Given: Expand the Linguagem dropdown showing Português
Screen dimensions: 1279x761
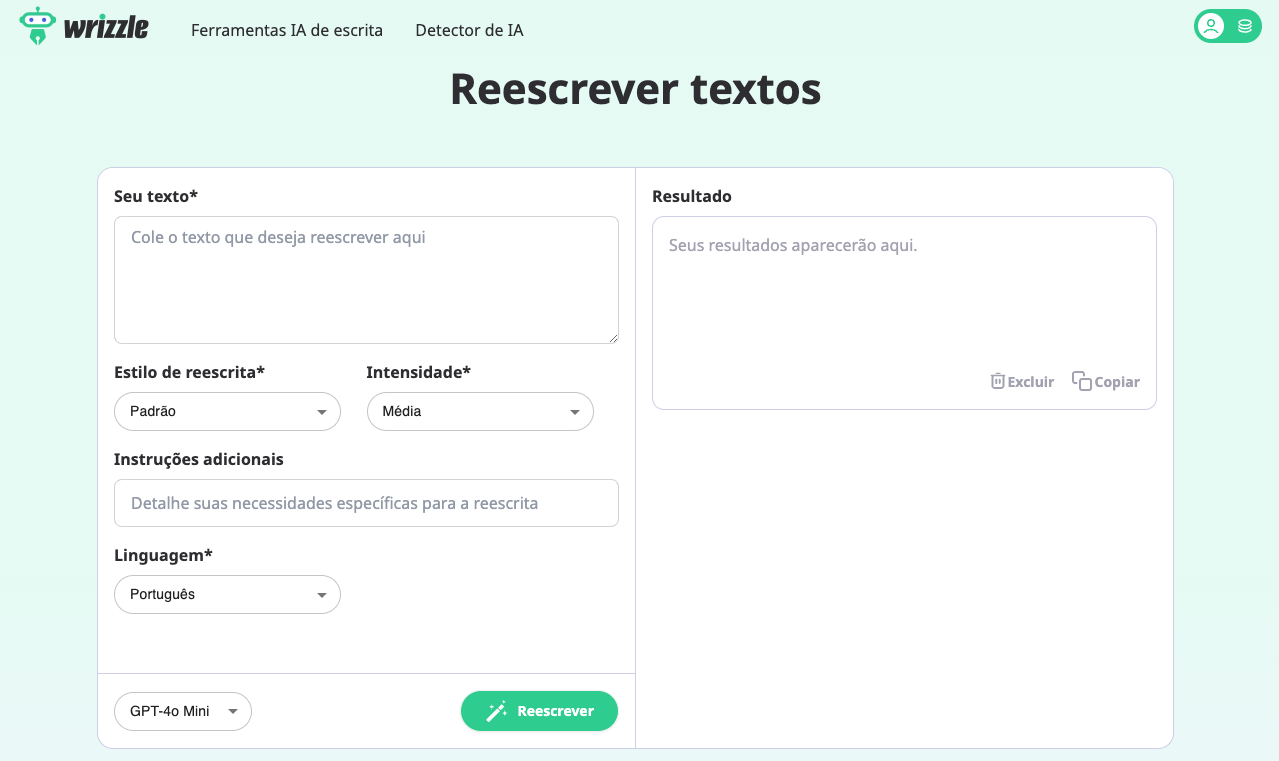Looking at the screenshot, I should (227, 594).
